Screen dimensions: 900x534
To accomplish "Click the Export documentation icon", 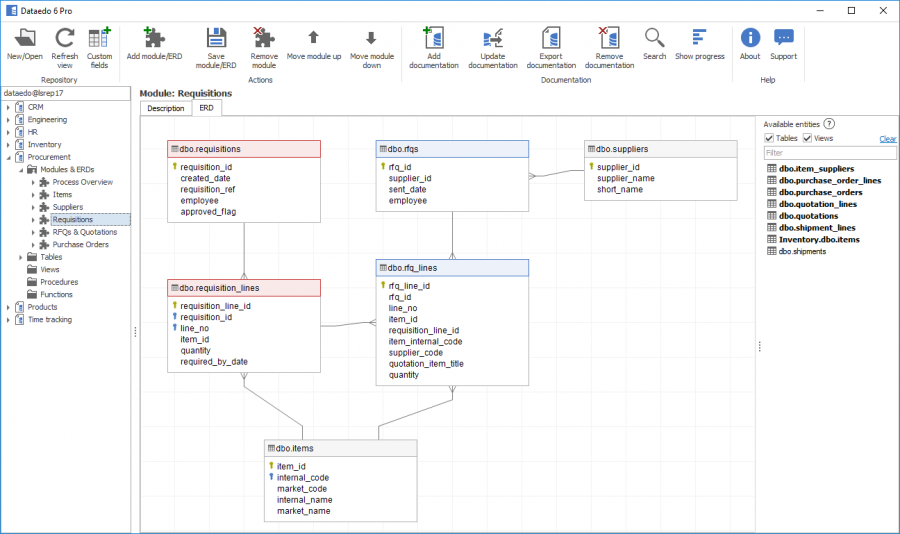I will pos(551,38).
